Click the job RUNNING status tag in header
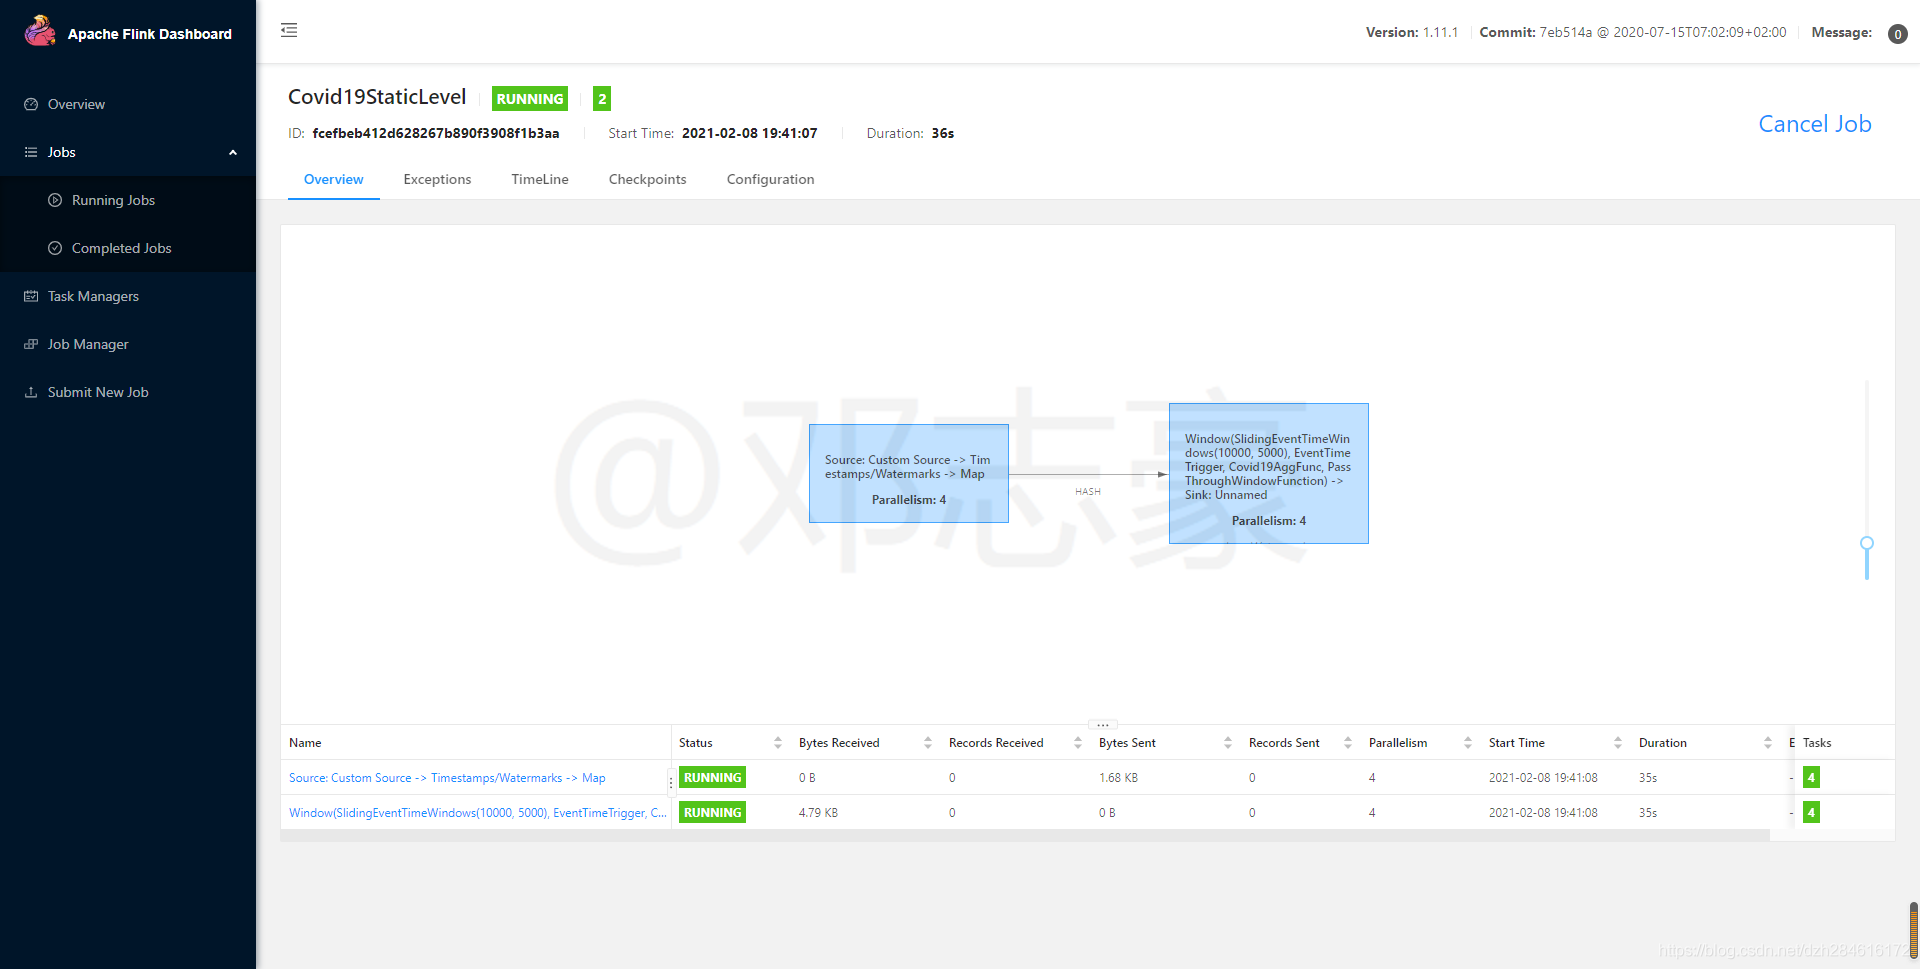This screenshot has width=1920, height=969. coord(530,99)
